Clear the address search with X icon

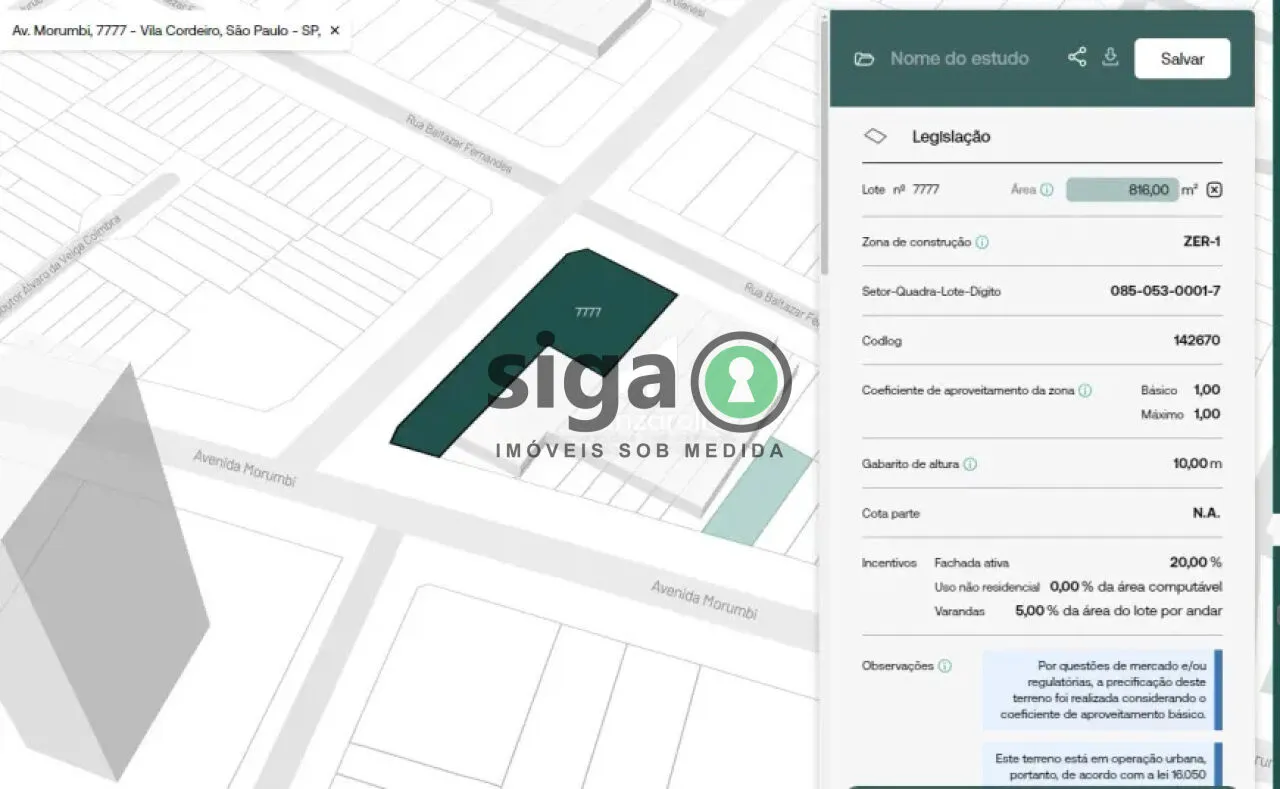(x=334, y=31)
